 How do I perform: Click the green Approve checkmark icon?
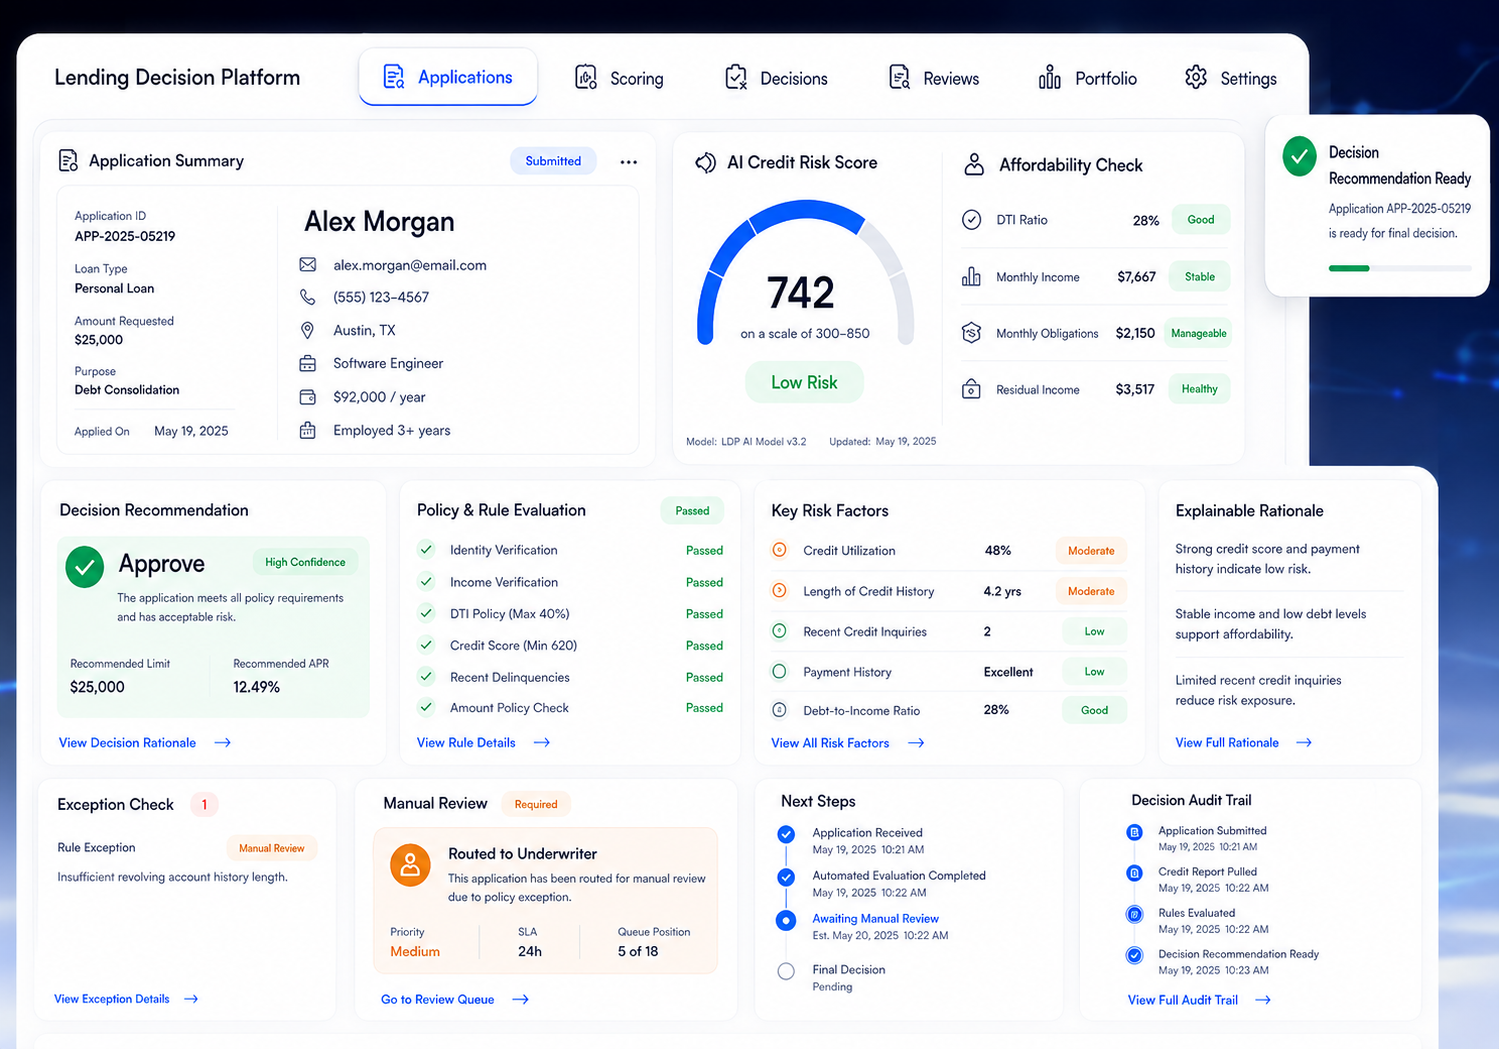tap(85, 567)
